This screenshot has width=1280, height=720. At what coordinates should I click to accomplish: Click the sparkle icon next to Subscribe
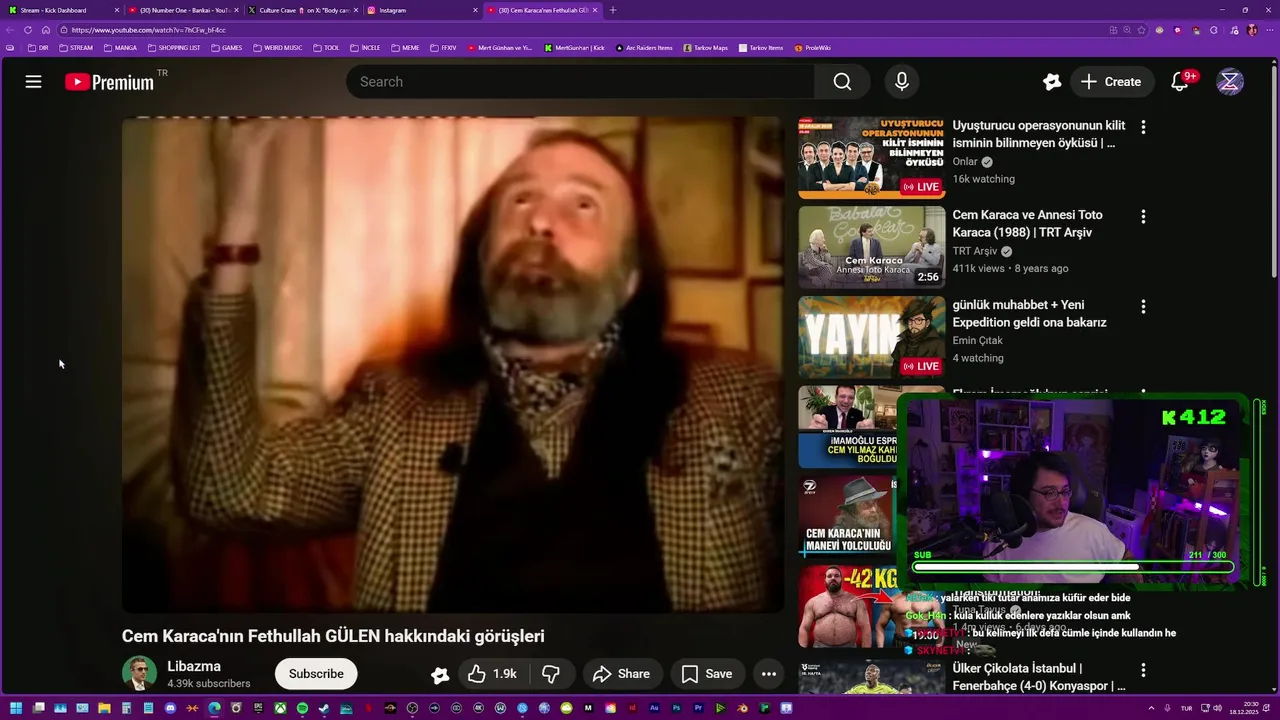click(x=440, y=675)
